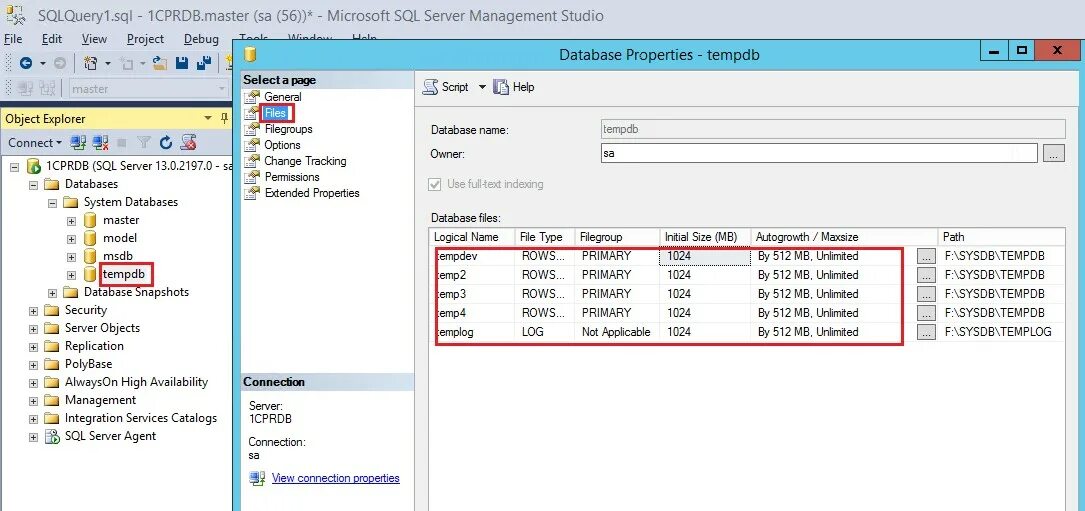This screenshot has width=1085, height=511.
Task: Click the tempdb database cylinder icon
Action: pyautogui.click(x=90, y=274)
